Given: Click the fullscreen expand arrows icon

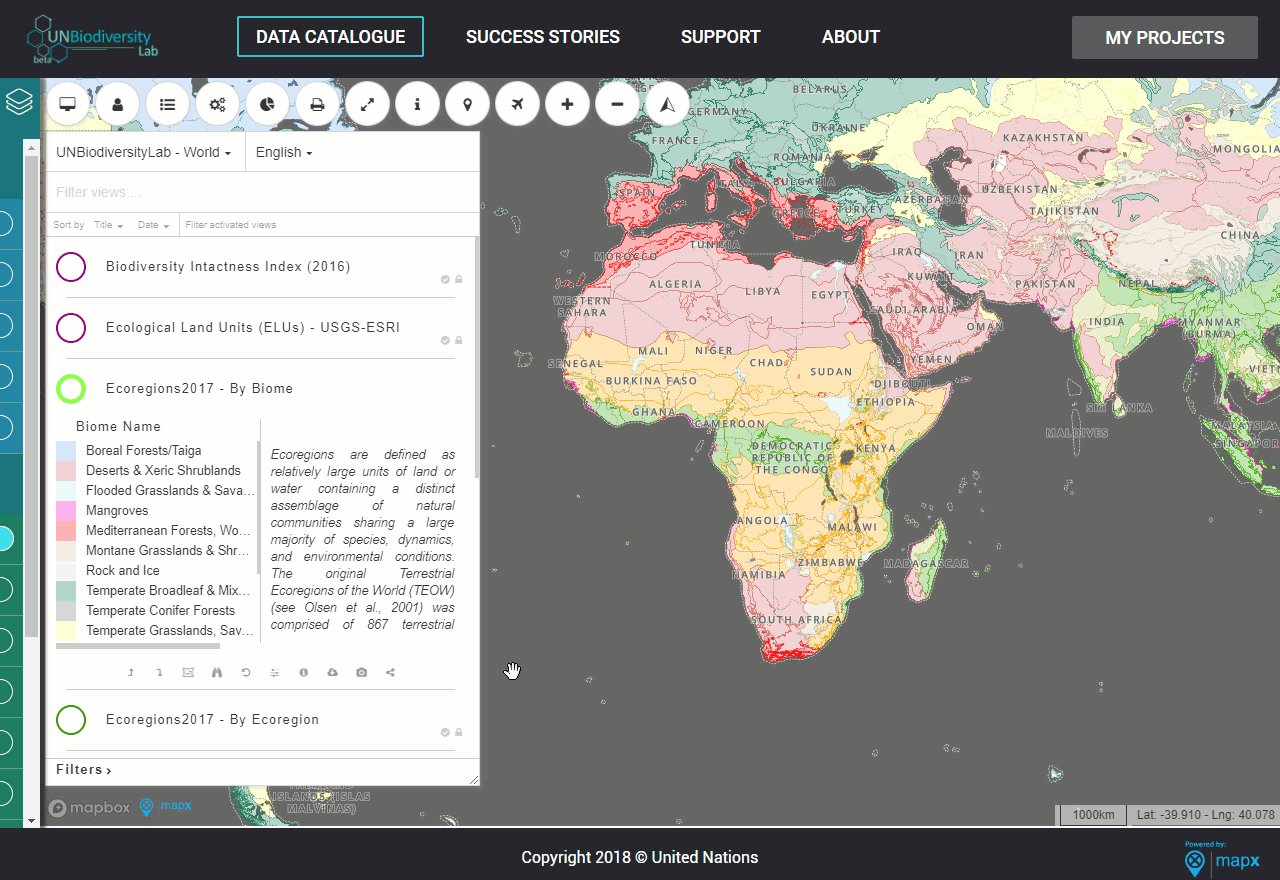Looking at the screenshot, I should tap(368, 104).
